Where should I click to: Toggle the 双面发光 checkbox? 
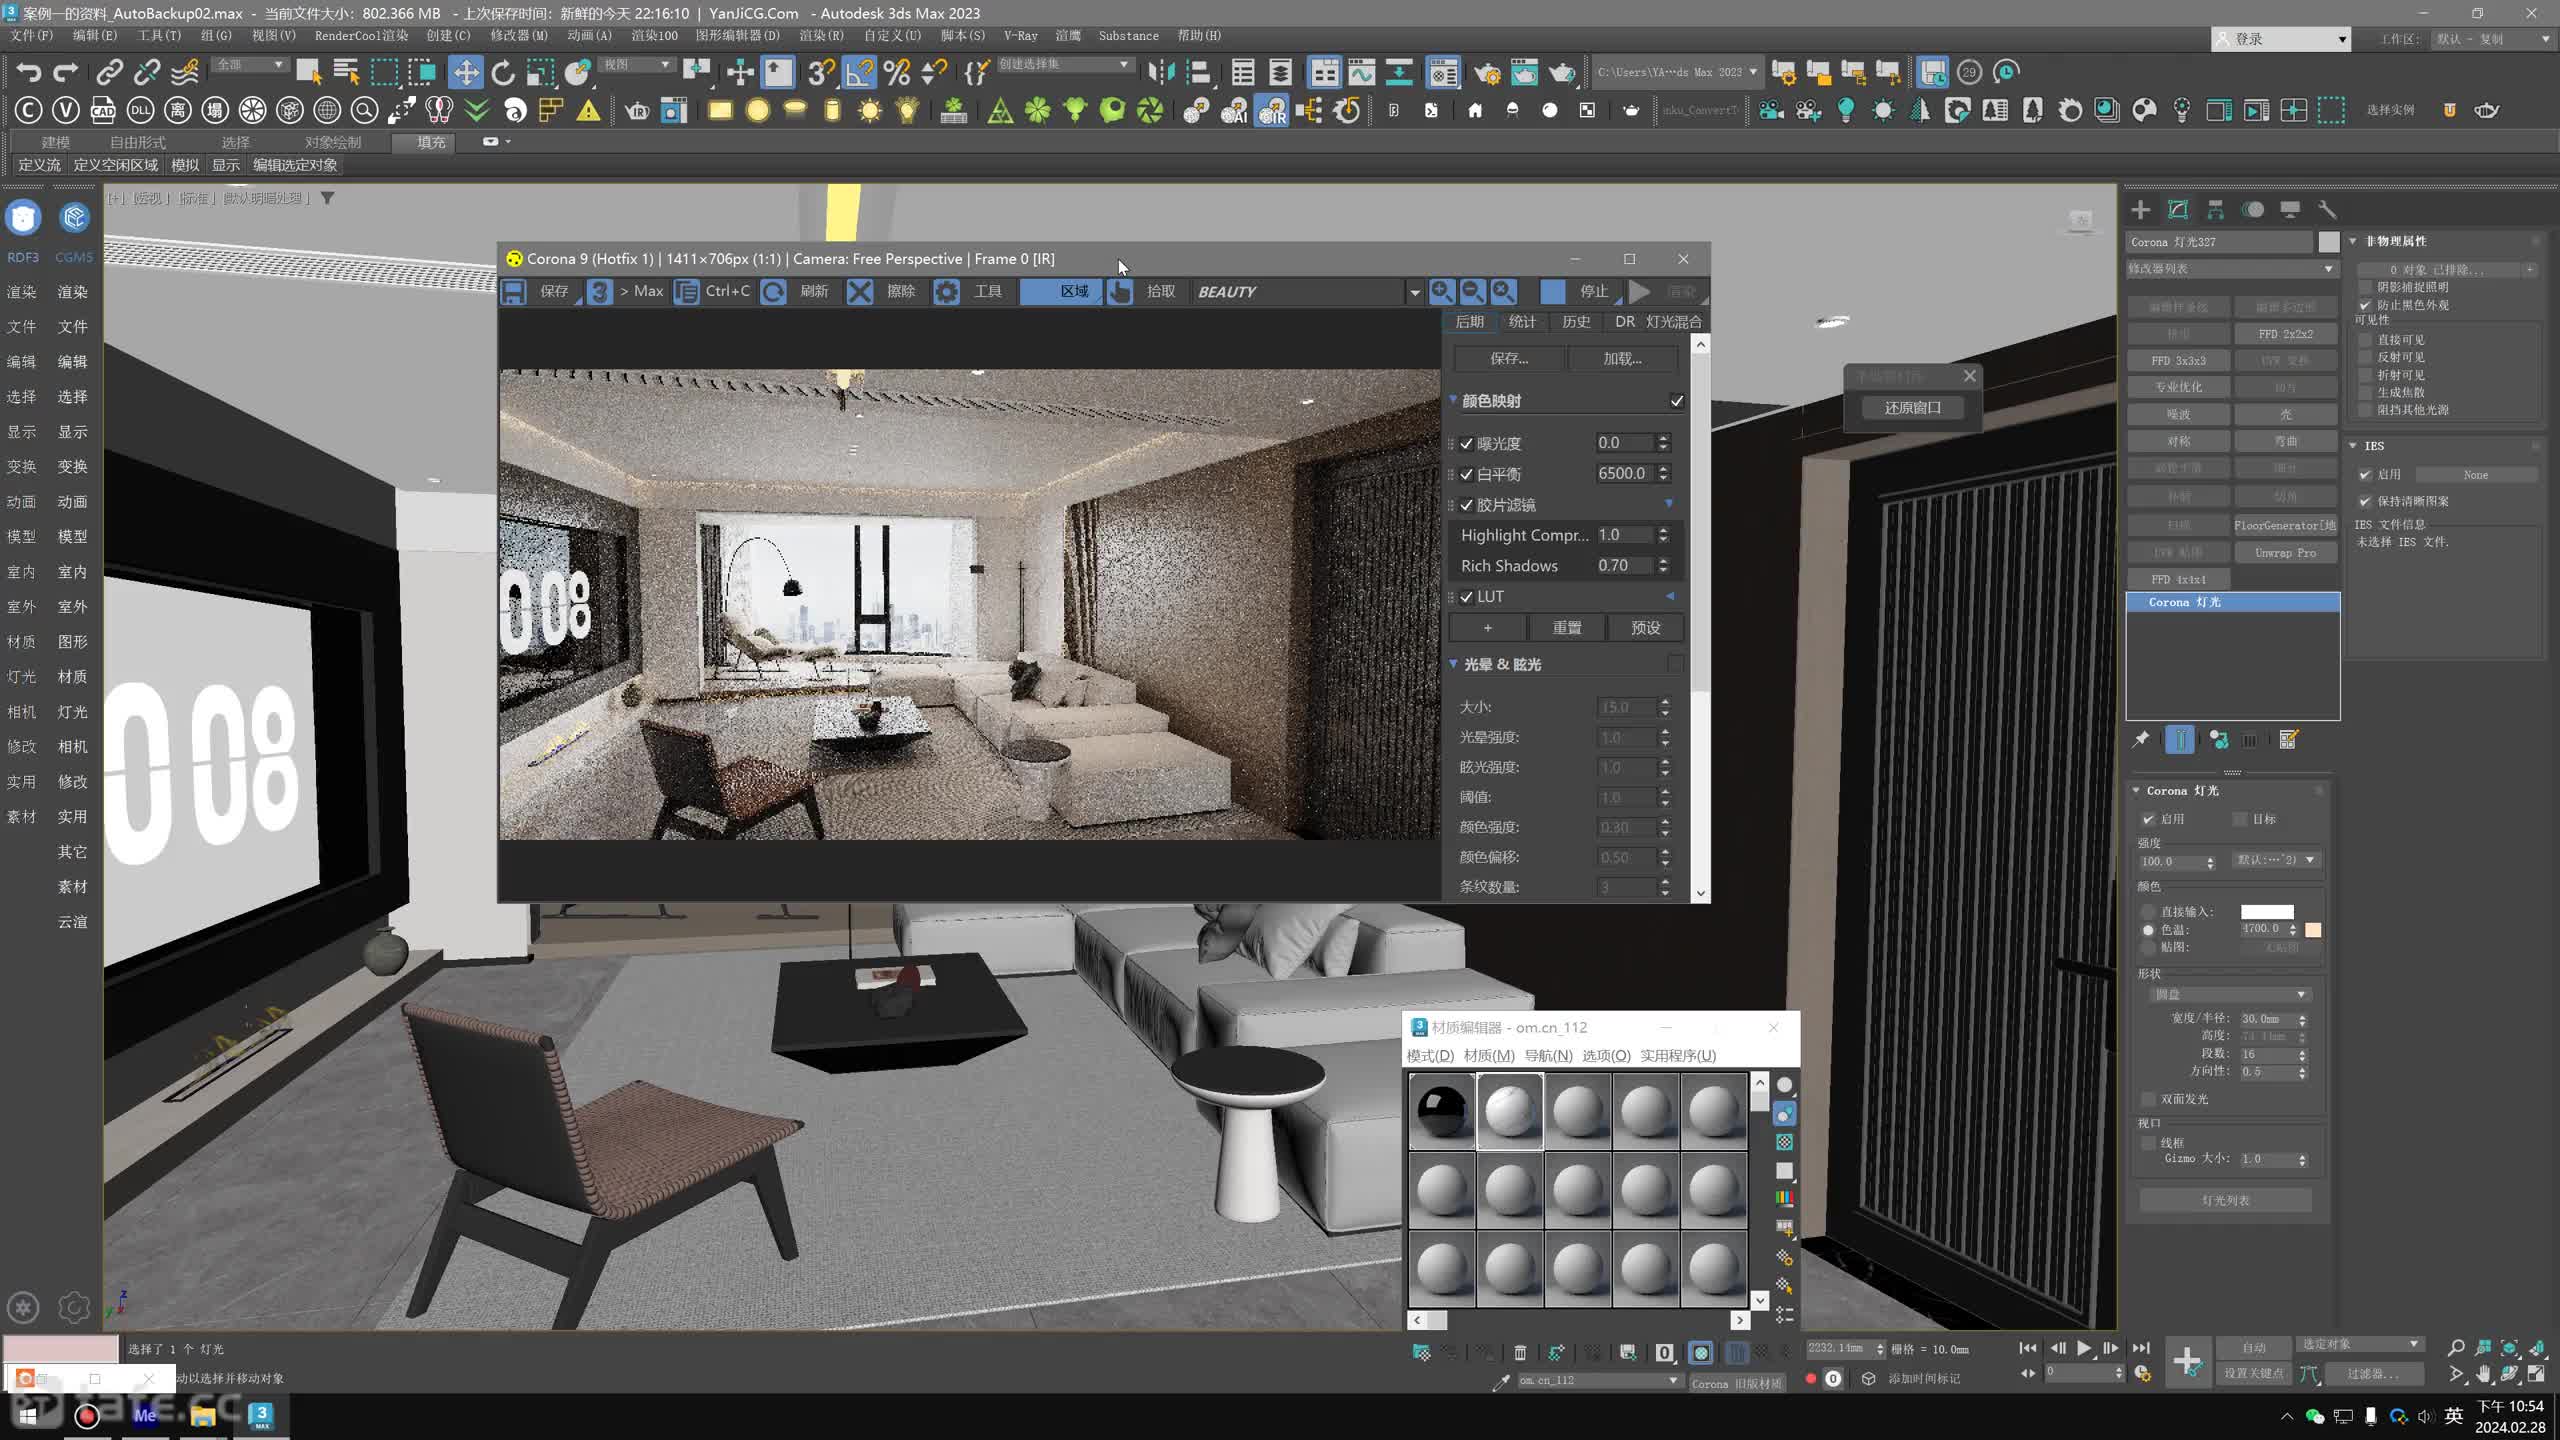click(2148, 1099)
